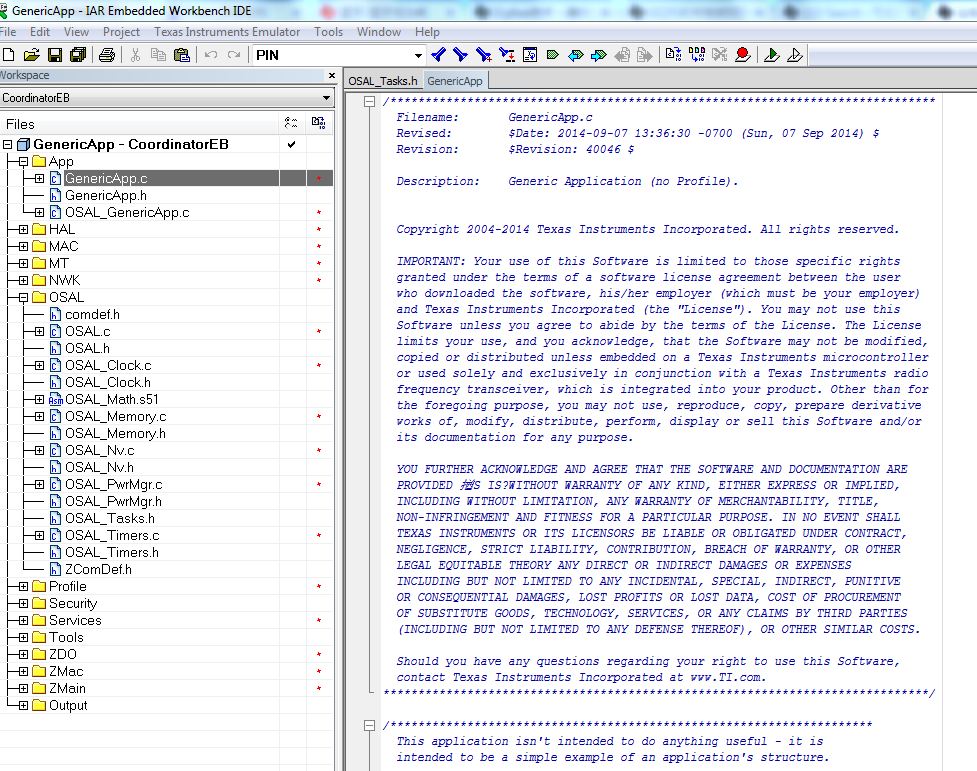Click the Copy icon in the toolbar
977x771 pixels.
click(x=158, y=55)
